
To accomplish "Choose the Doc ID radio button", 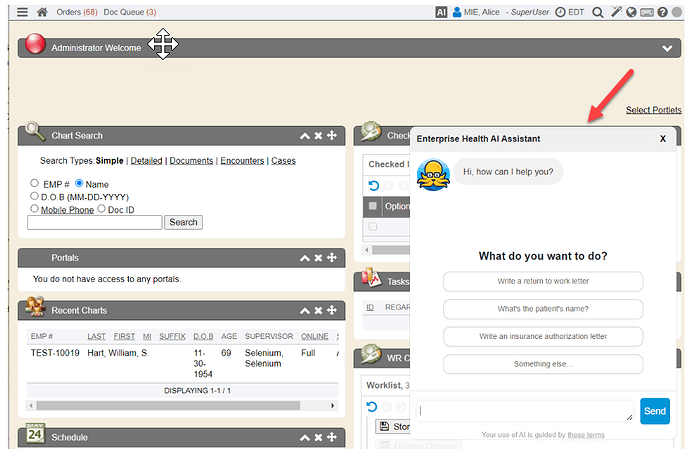I will click(x=101, y=209).
